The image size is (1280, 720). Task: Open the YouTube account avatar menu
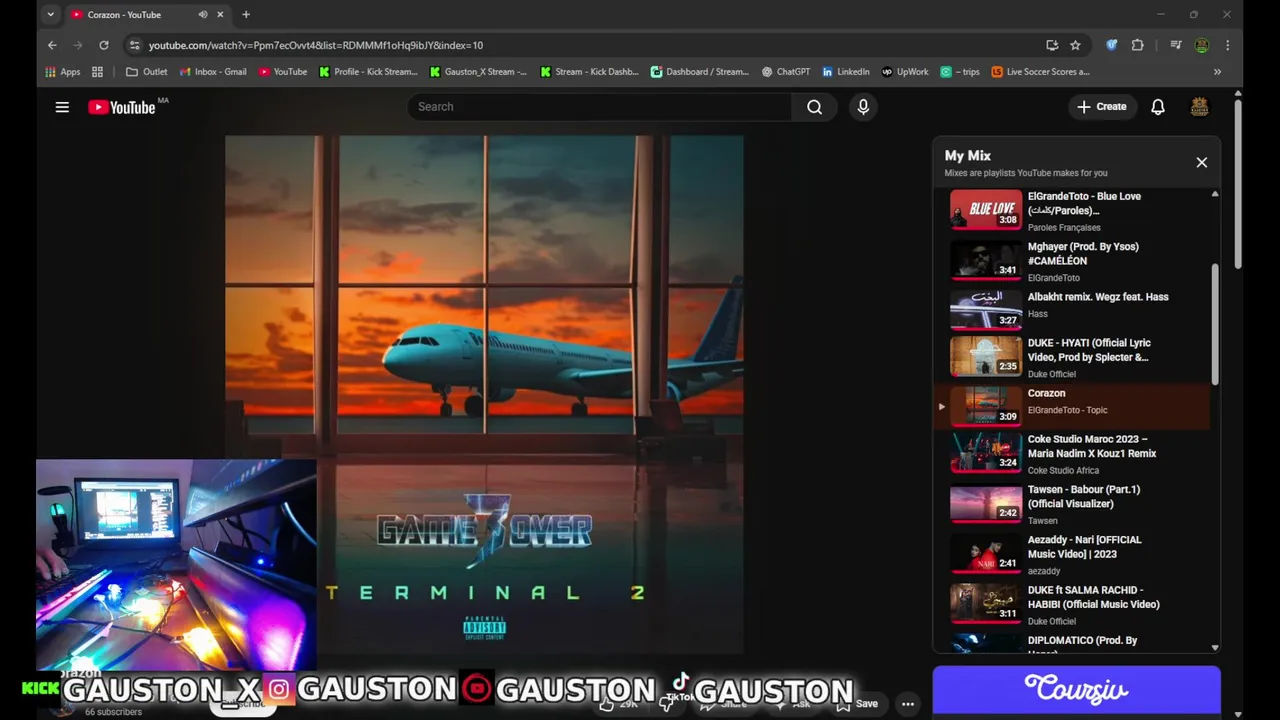pyautogui.click(x=1199, y=107)
